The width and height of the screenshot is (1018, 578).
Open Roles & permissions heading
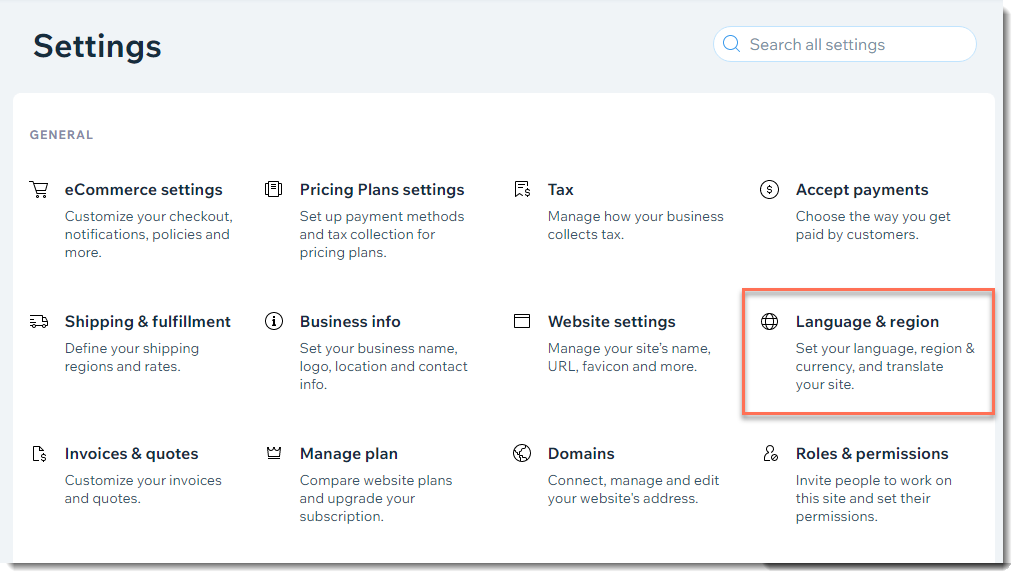872,453
